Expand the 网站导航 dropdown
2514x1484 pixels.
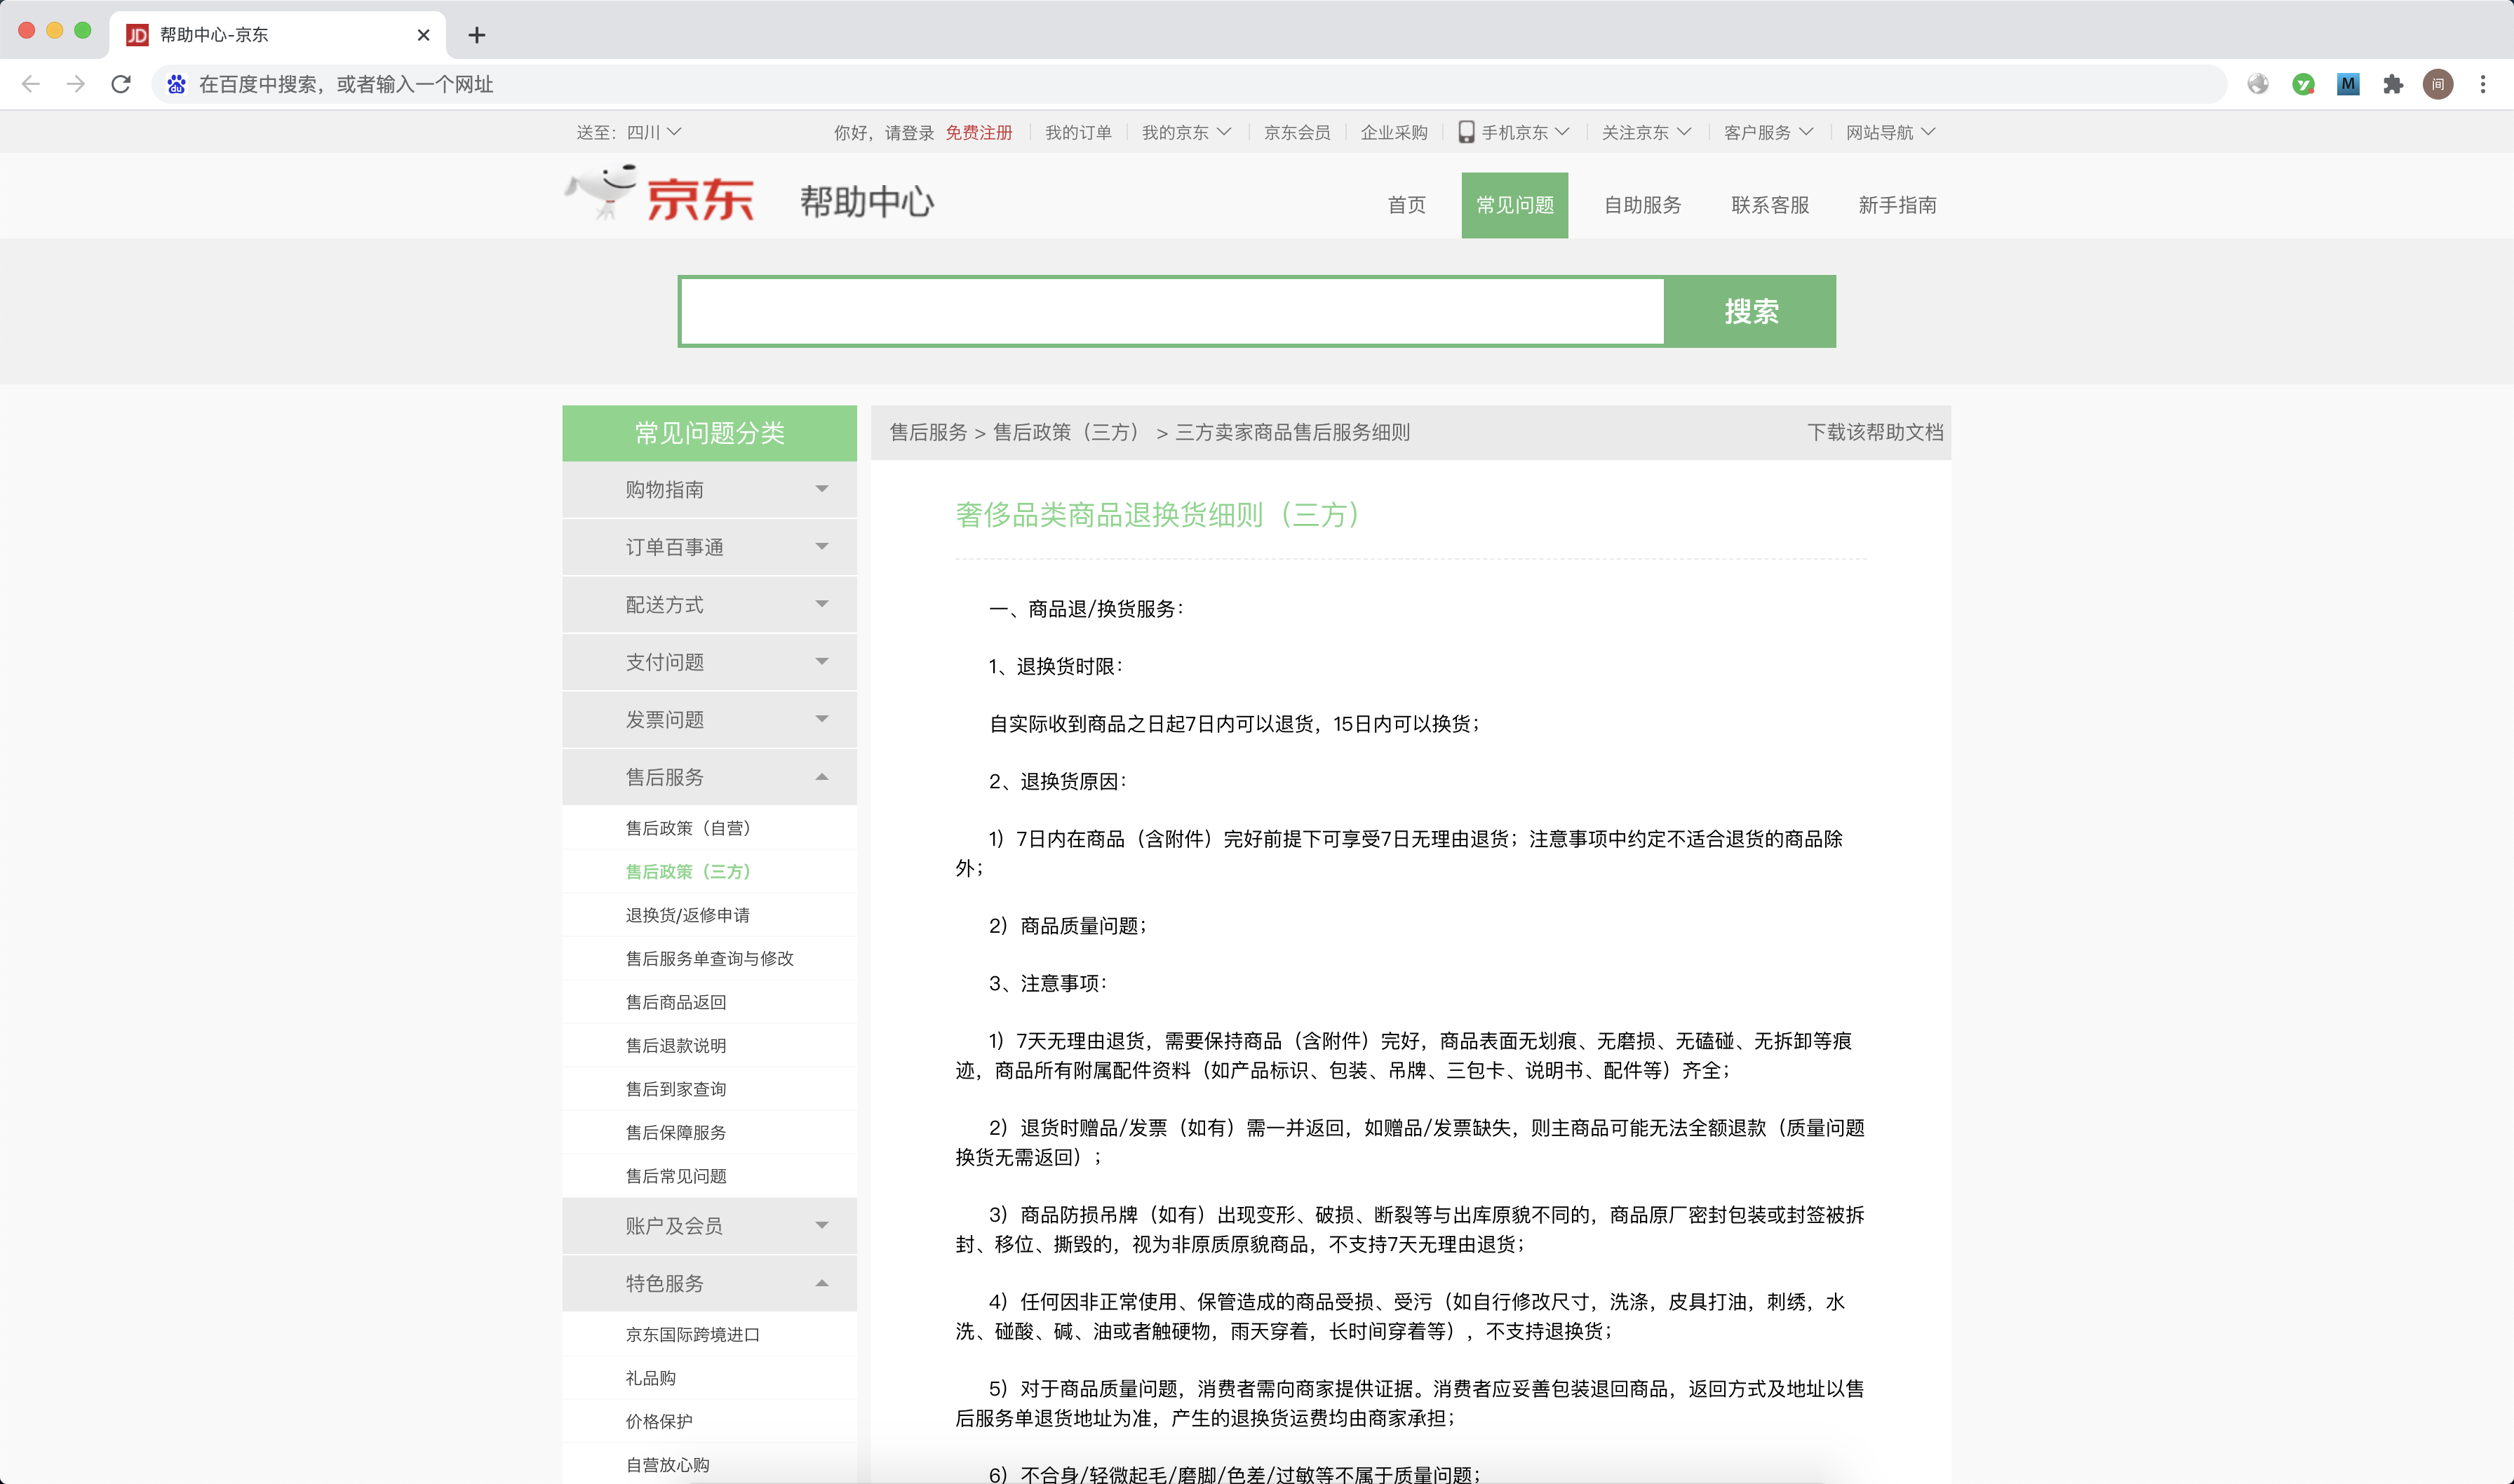click(x=1890, y=132)
